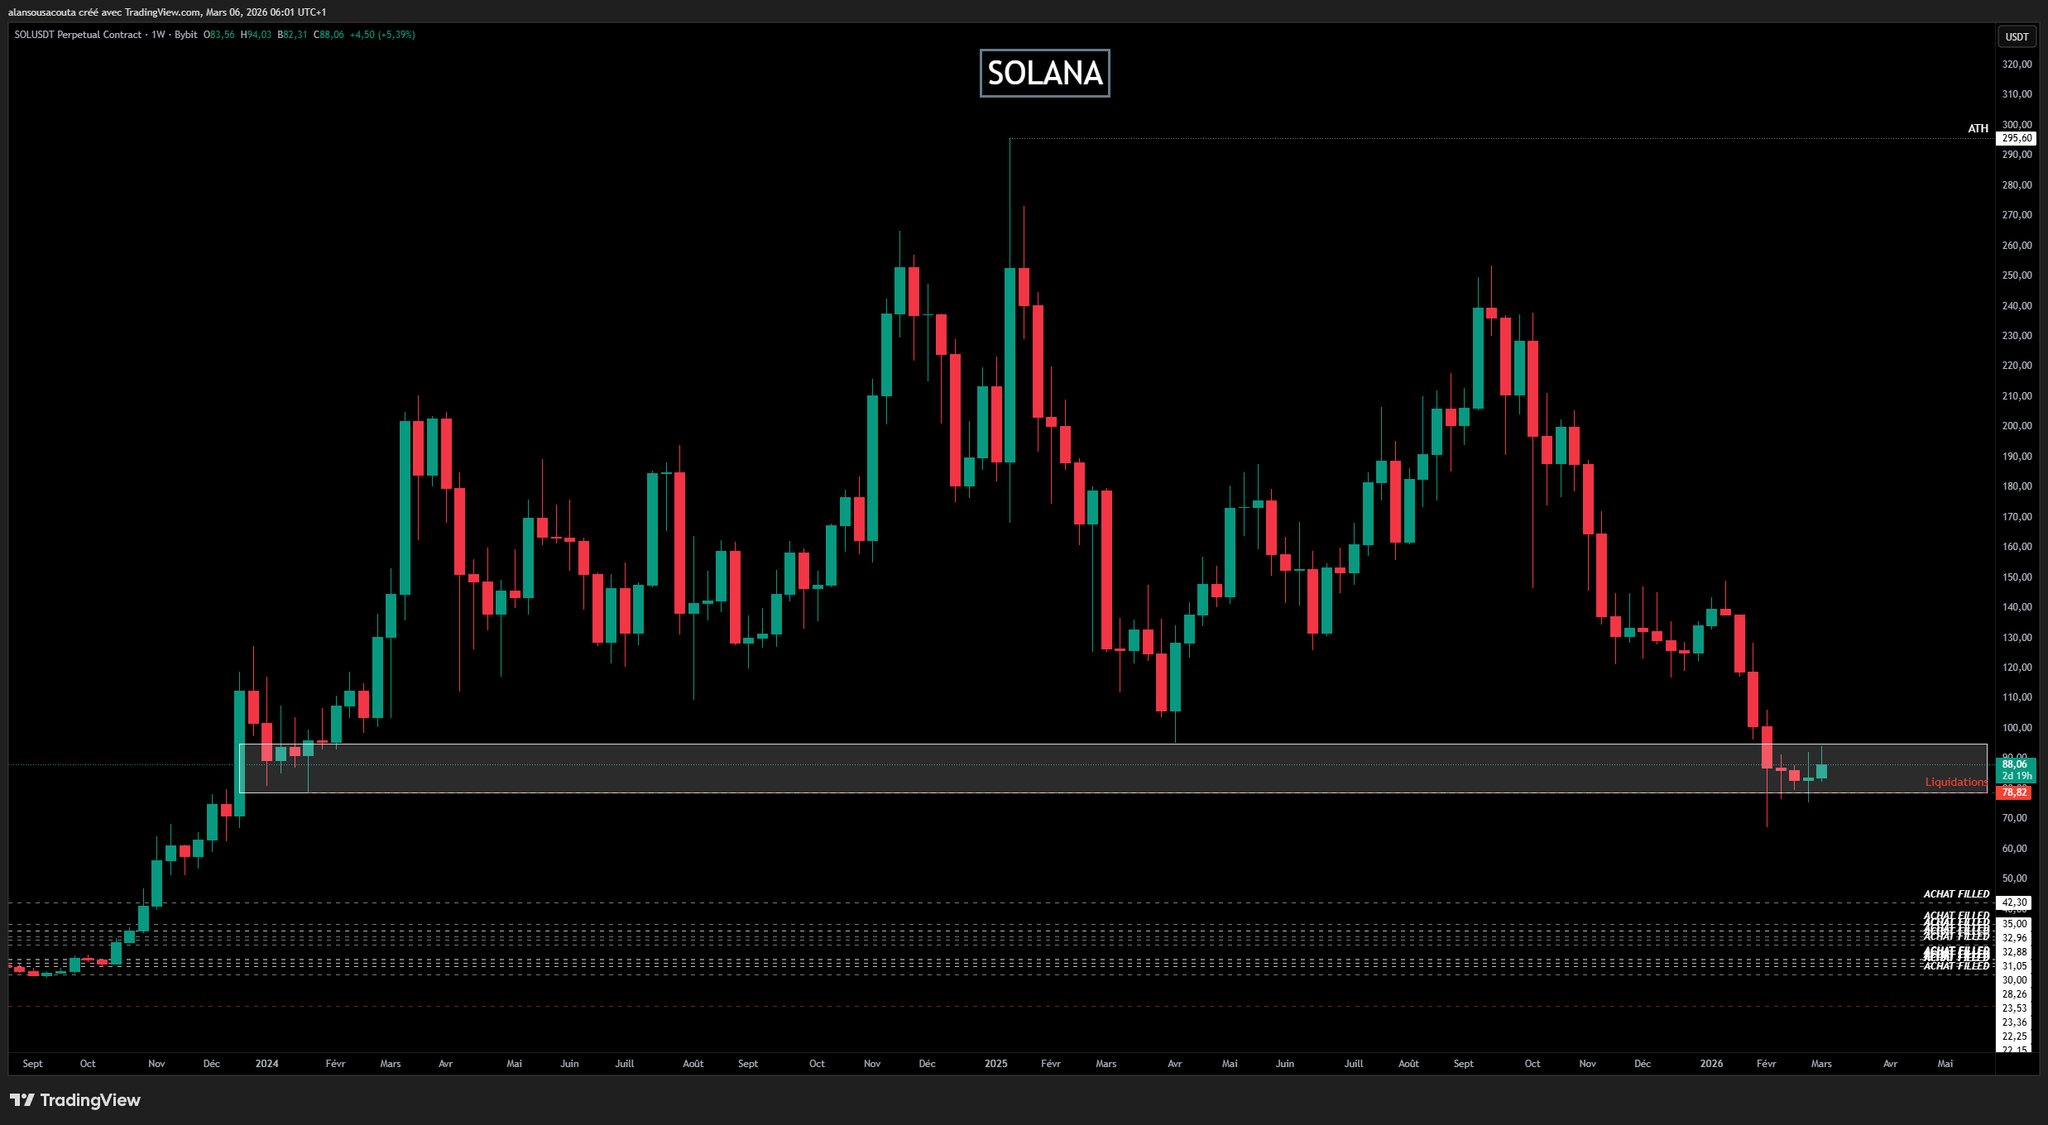Click the 23,53 order price label
This screenshot has width=2048, height=1125.
(x=2014, y=1008)
